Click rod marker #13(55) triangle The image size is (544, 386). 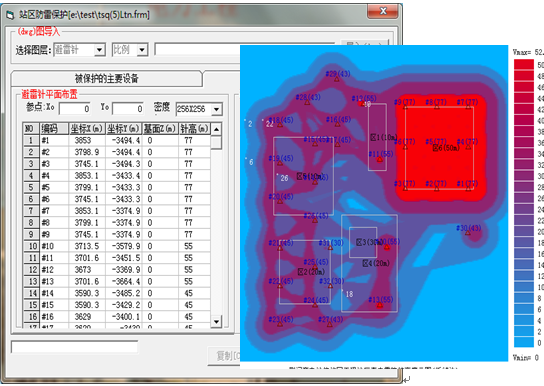[x=380, y=305]
